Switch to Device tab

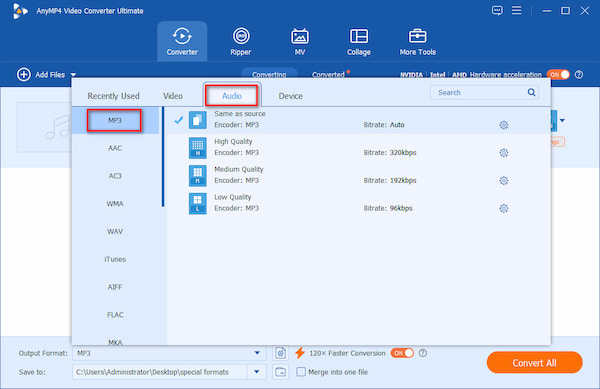[x=290, y=96]
